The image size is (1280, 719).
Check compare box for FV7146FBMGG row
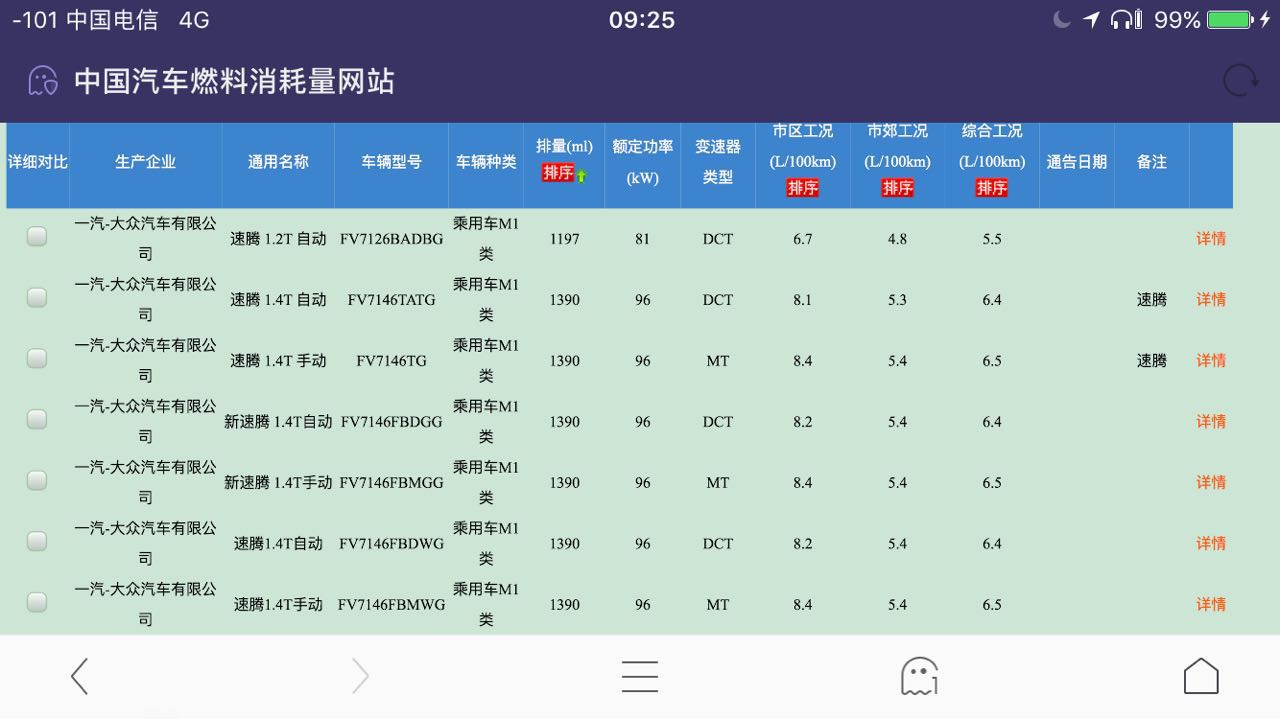coord(37,480)
